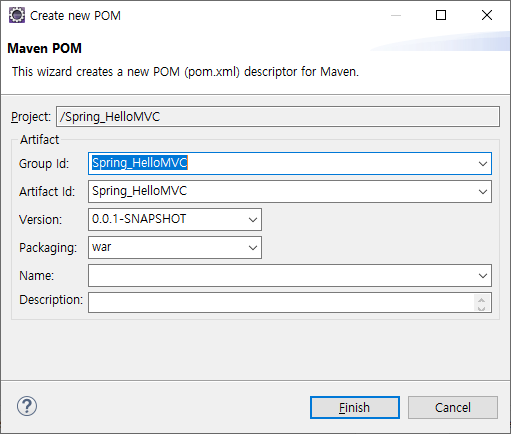The image size is (511, 434).
Task: Click the Description: label
Action: coord(51,300)
